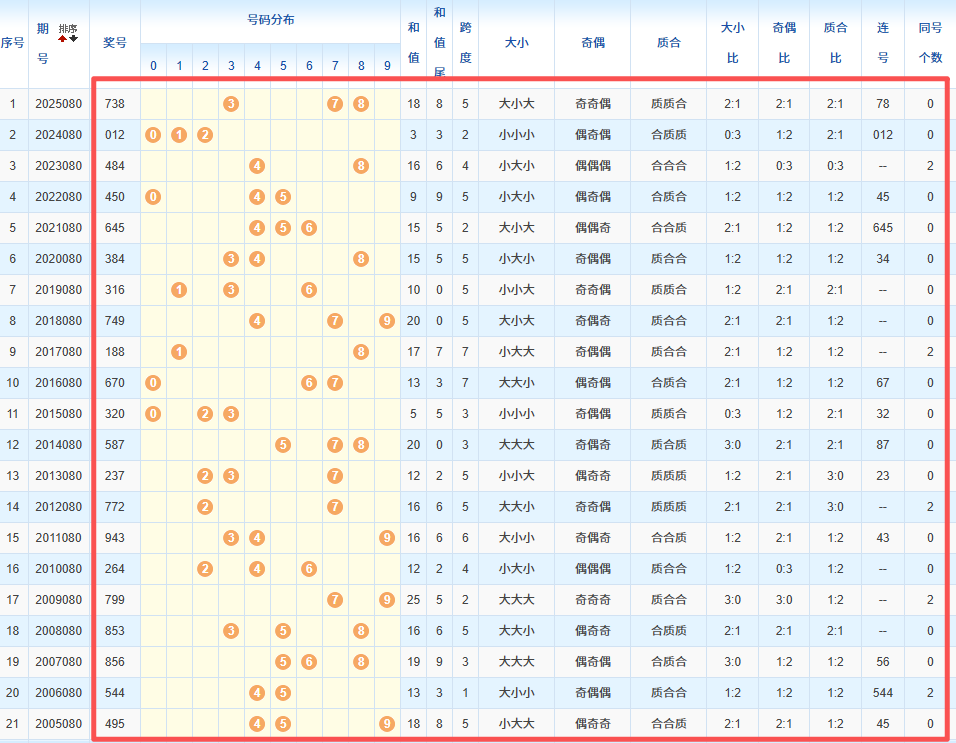956x743 pixels.
Task: Click the 奇偶 column header
Action: pyautogui.click(x=593, y=43)
